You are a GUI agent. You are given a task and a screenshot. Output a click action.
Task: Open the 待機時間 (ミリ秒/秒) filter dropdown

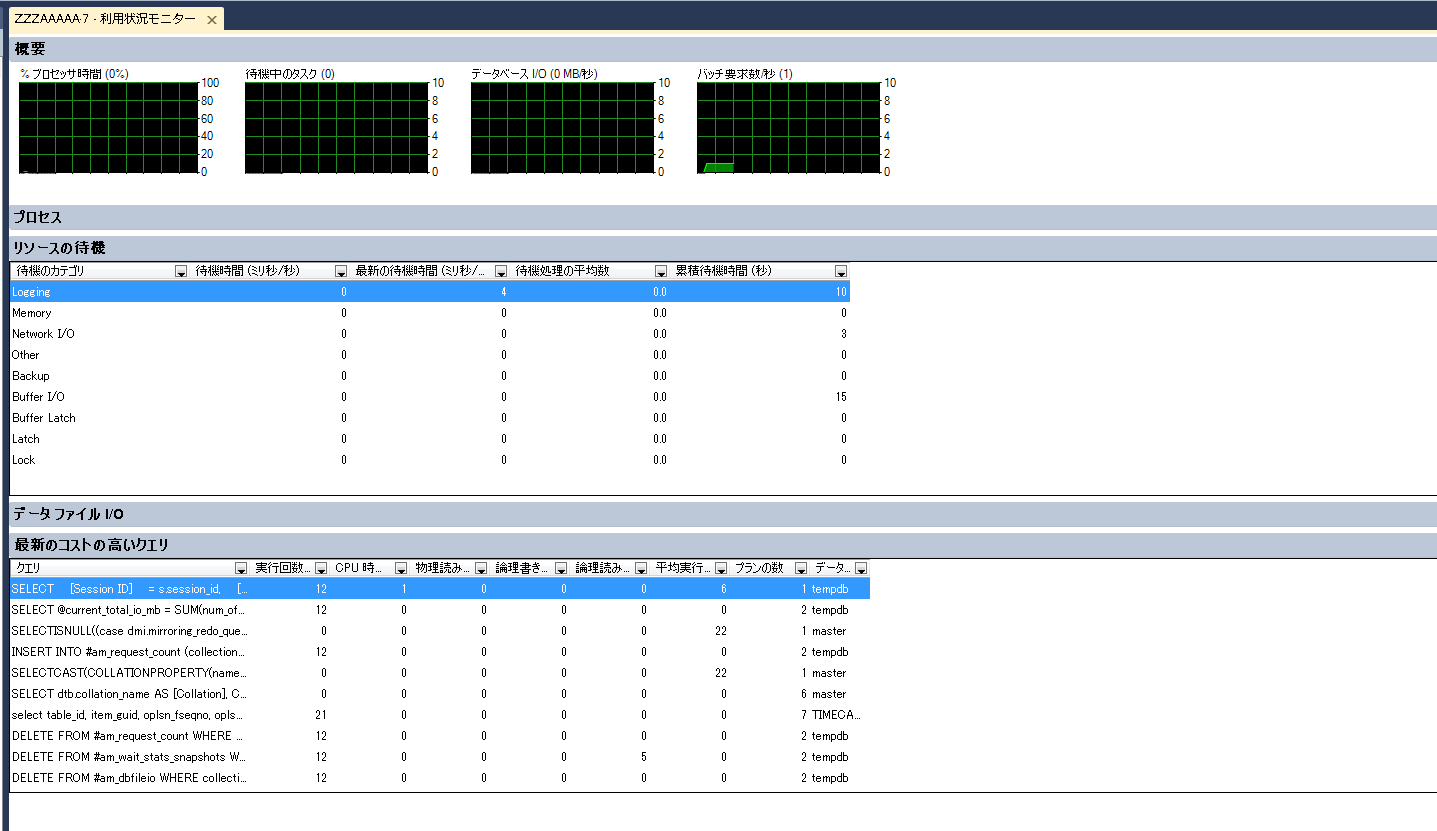tap(341, 272)
